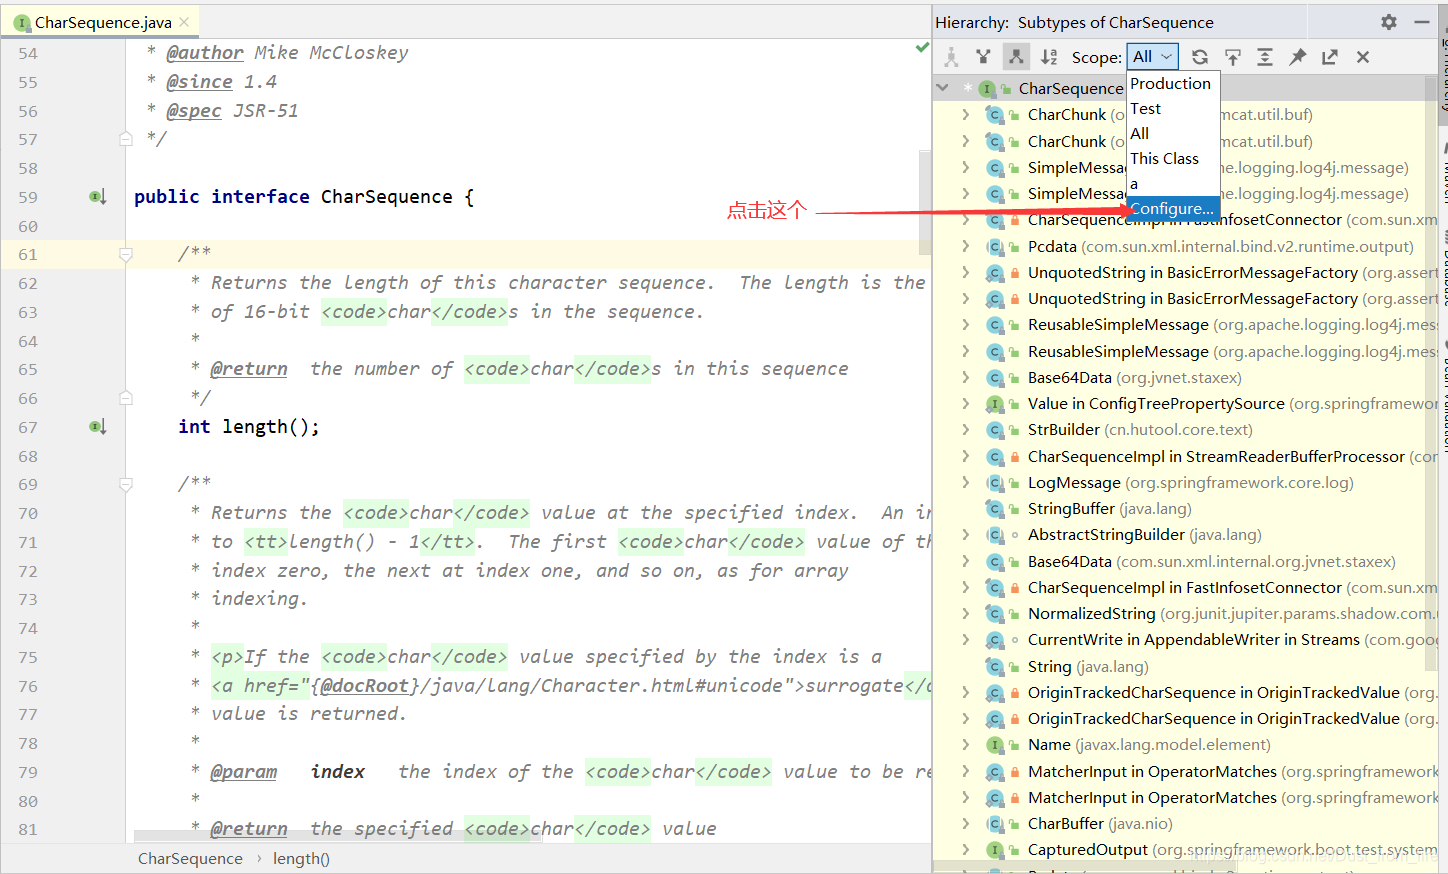Choose Production scope from dropdown
1448x874 pixels.
click(1173, 84)
